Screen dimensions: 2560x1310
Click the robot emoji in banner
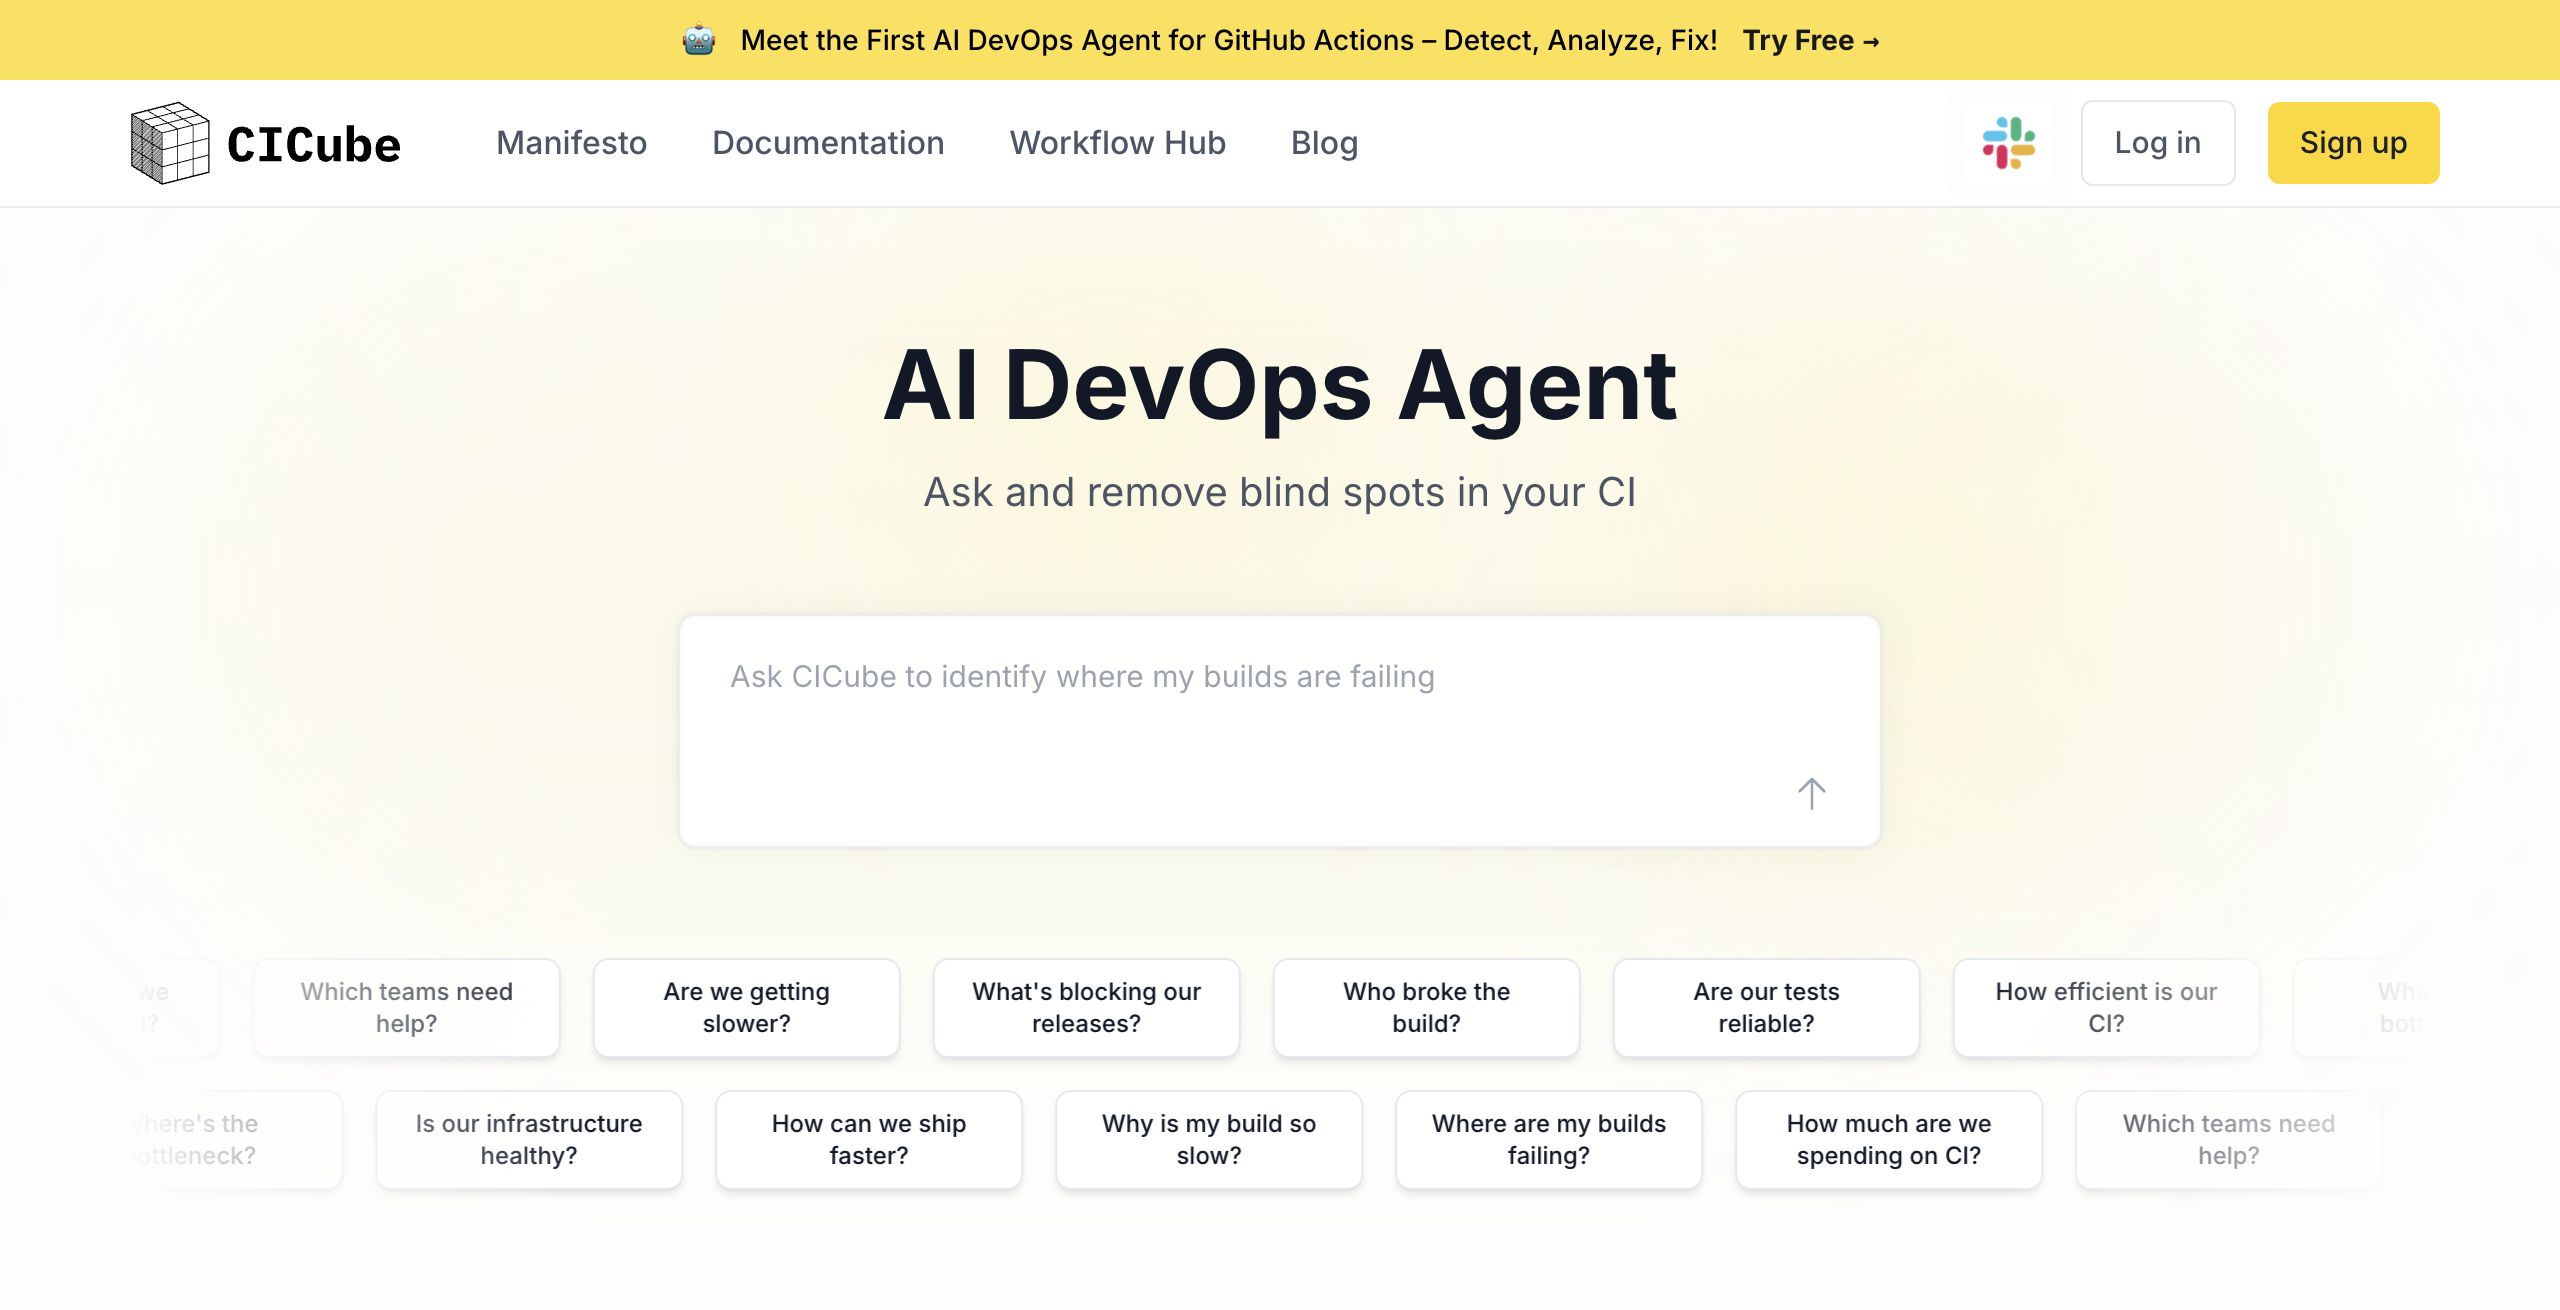[699, 41]
